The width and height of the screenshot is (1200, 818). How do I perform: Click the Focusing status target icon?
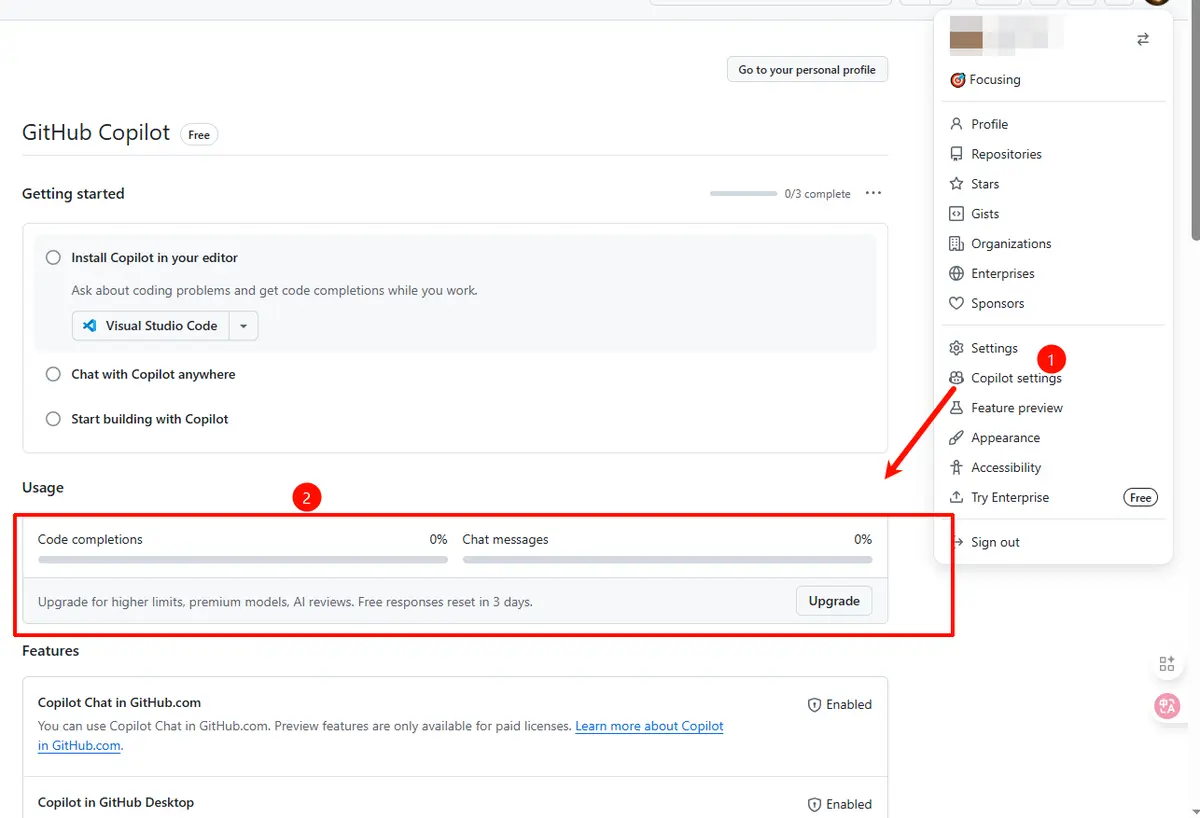coord(957,80)
